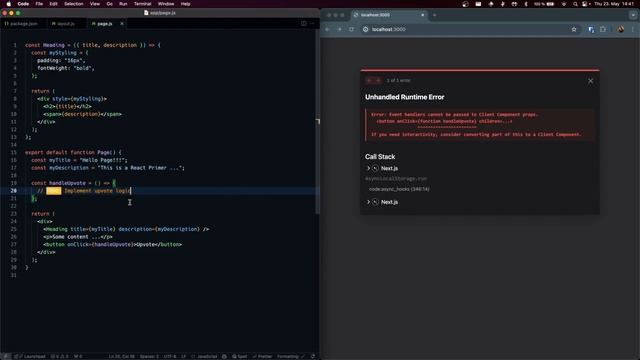The image size is (640, 360).
Task: Open the Code application menu
Action: point(23,4)
